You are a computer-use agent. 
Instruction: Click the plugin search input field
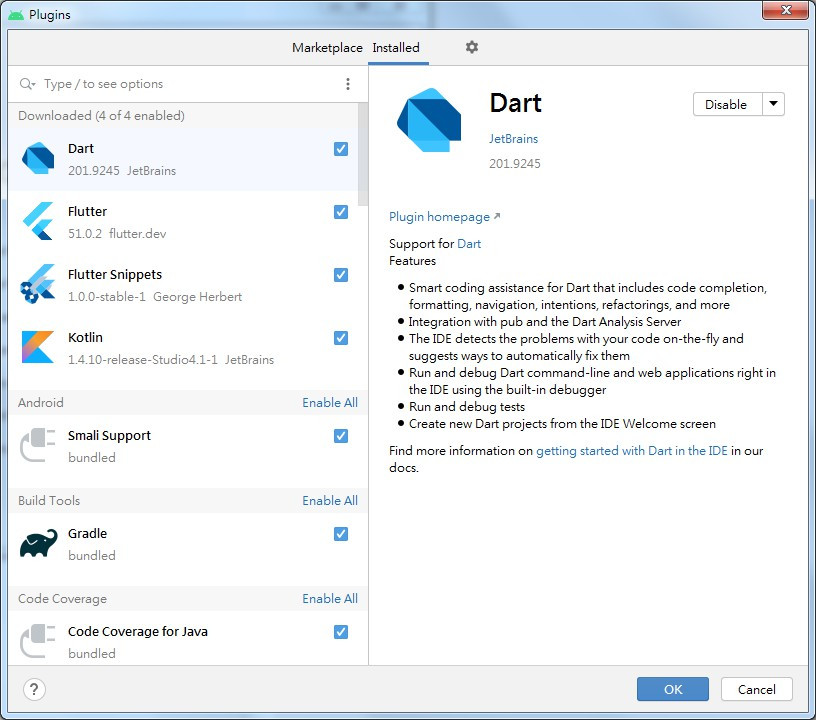point(190,84)
